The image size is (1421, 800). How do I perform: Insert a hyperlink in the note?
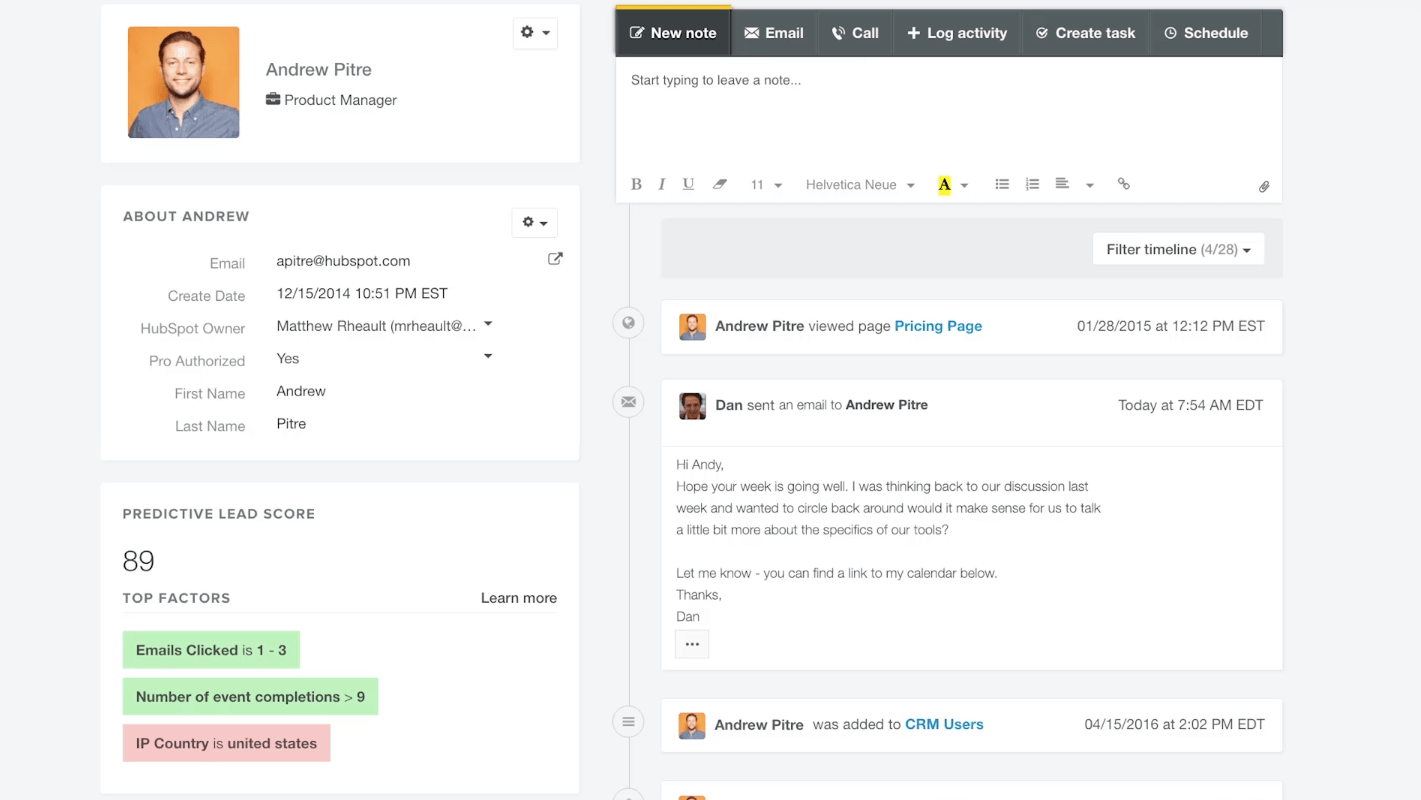1124,184
